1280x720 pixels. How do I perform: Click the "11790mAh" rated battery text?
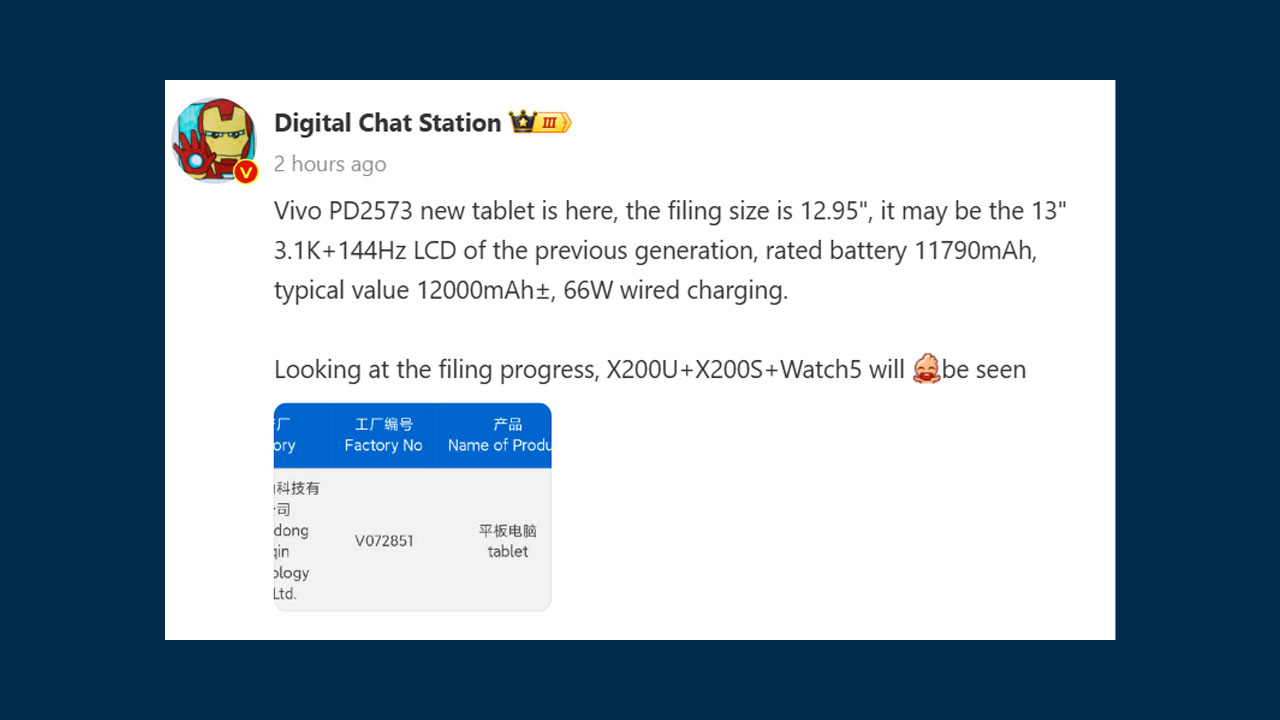tap(975, 251)
